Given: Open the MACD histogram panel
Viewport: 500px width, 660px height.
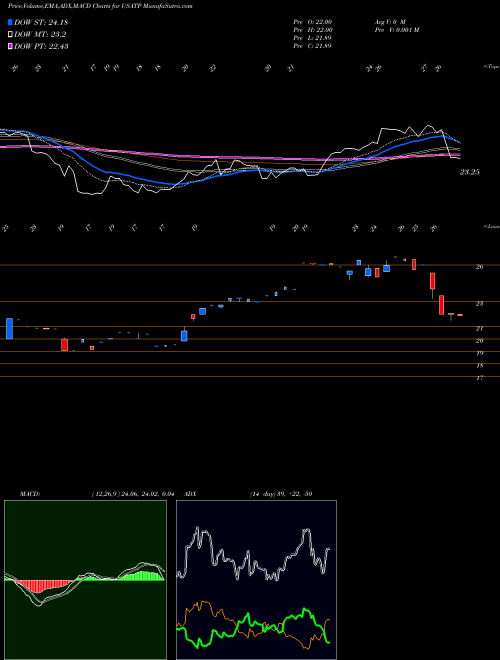Looking at the screenshot, I should 85,580.
